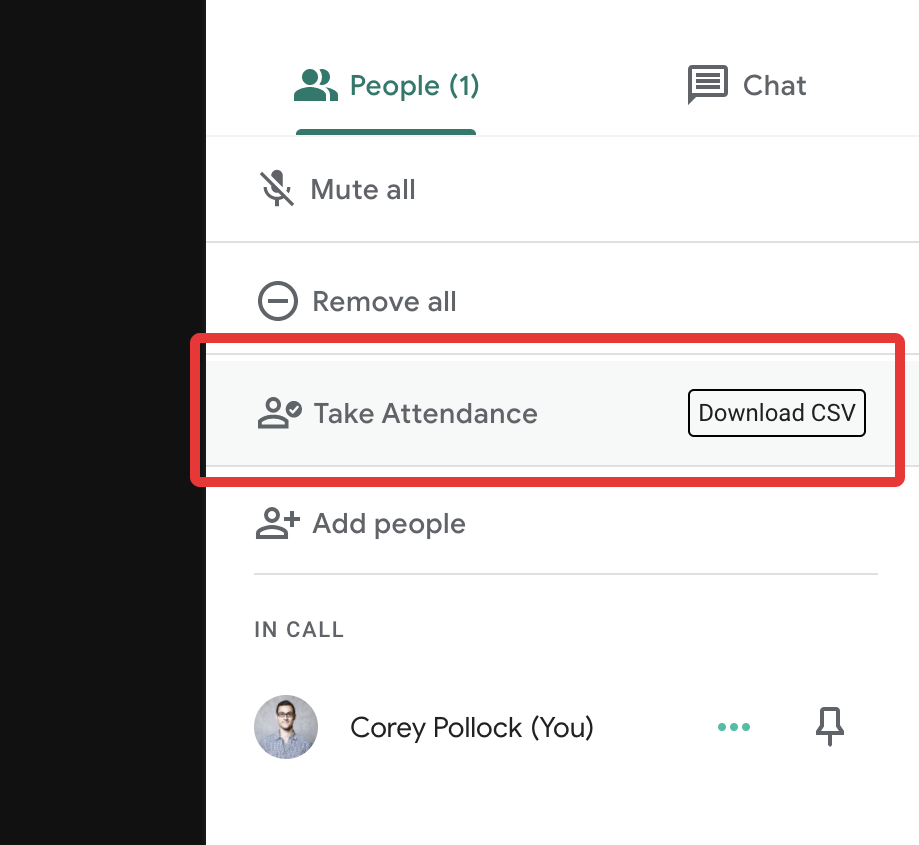Click the Take Attendance person-check icon

280,413
